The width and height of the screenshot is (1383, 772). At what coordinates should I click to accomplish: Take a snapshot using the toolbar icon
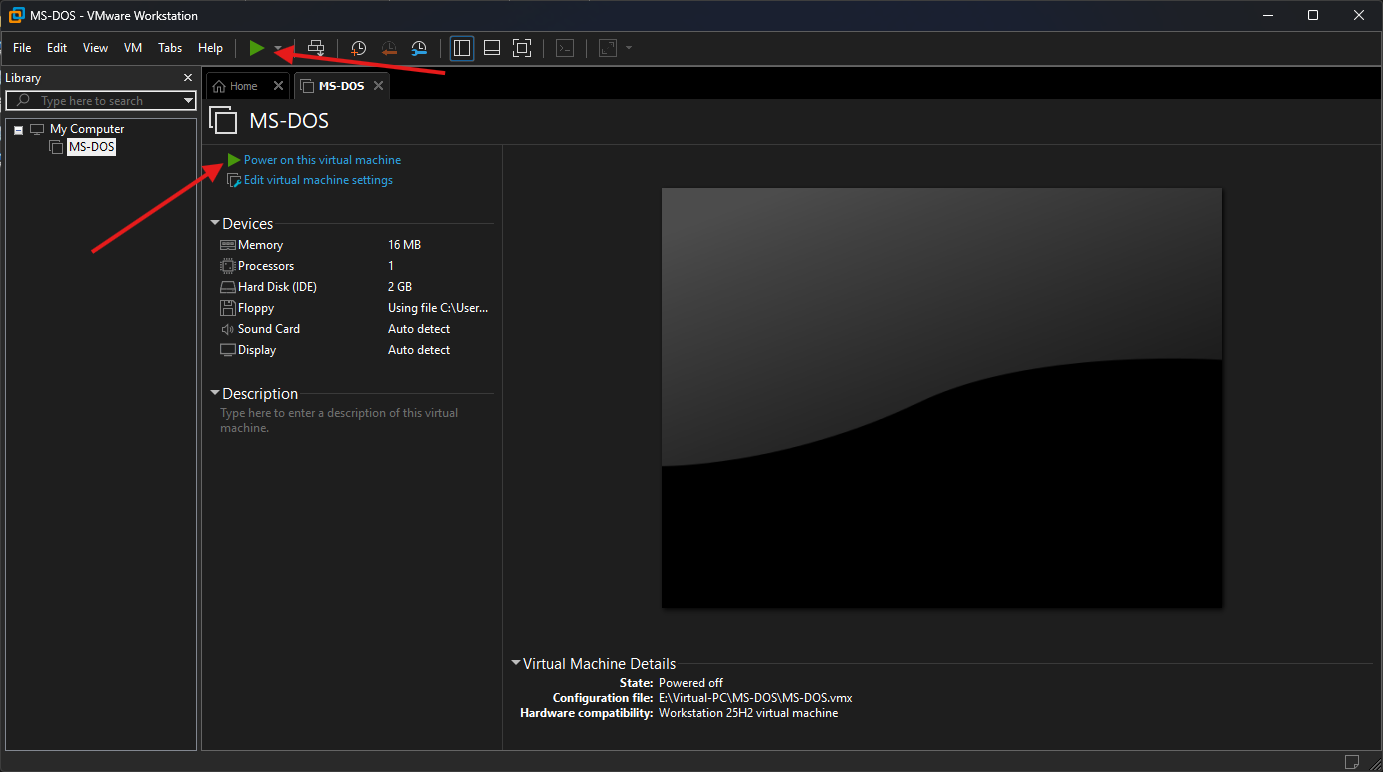tap(358, 48)
